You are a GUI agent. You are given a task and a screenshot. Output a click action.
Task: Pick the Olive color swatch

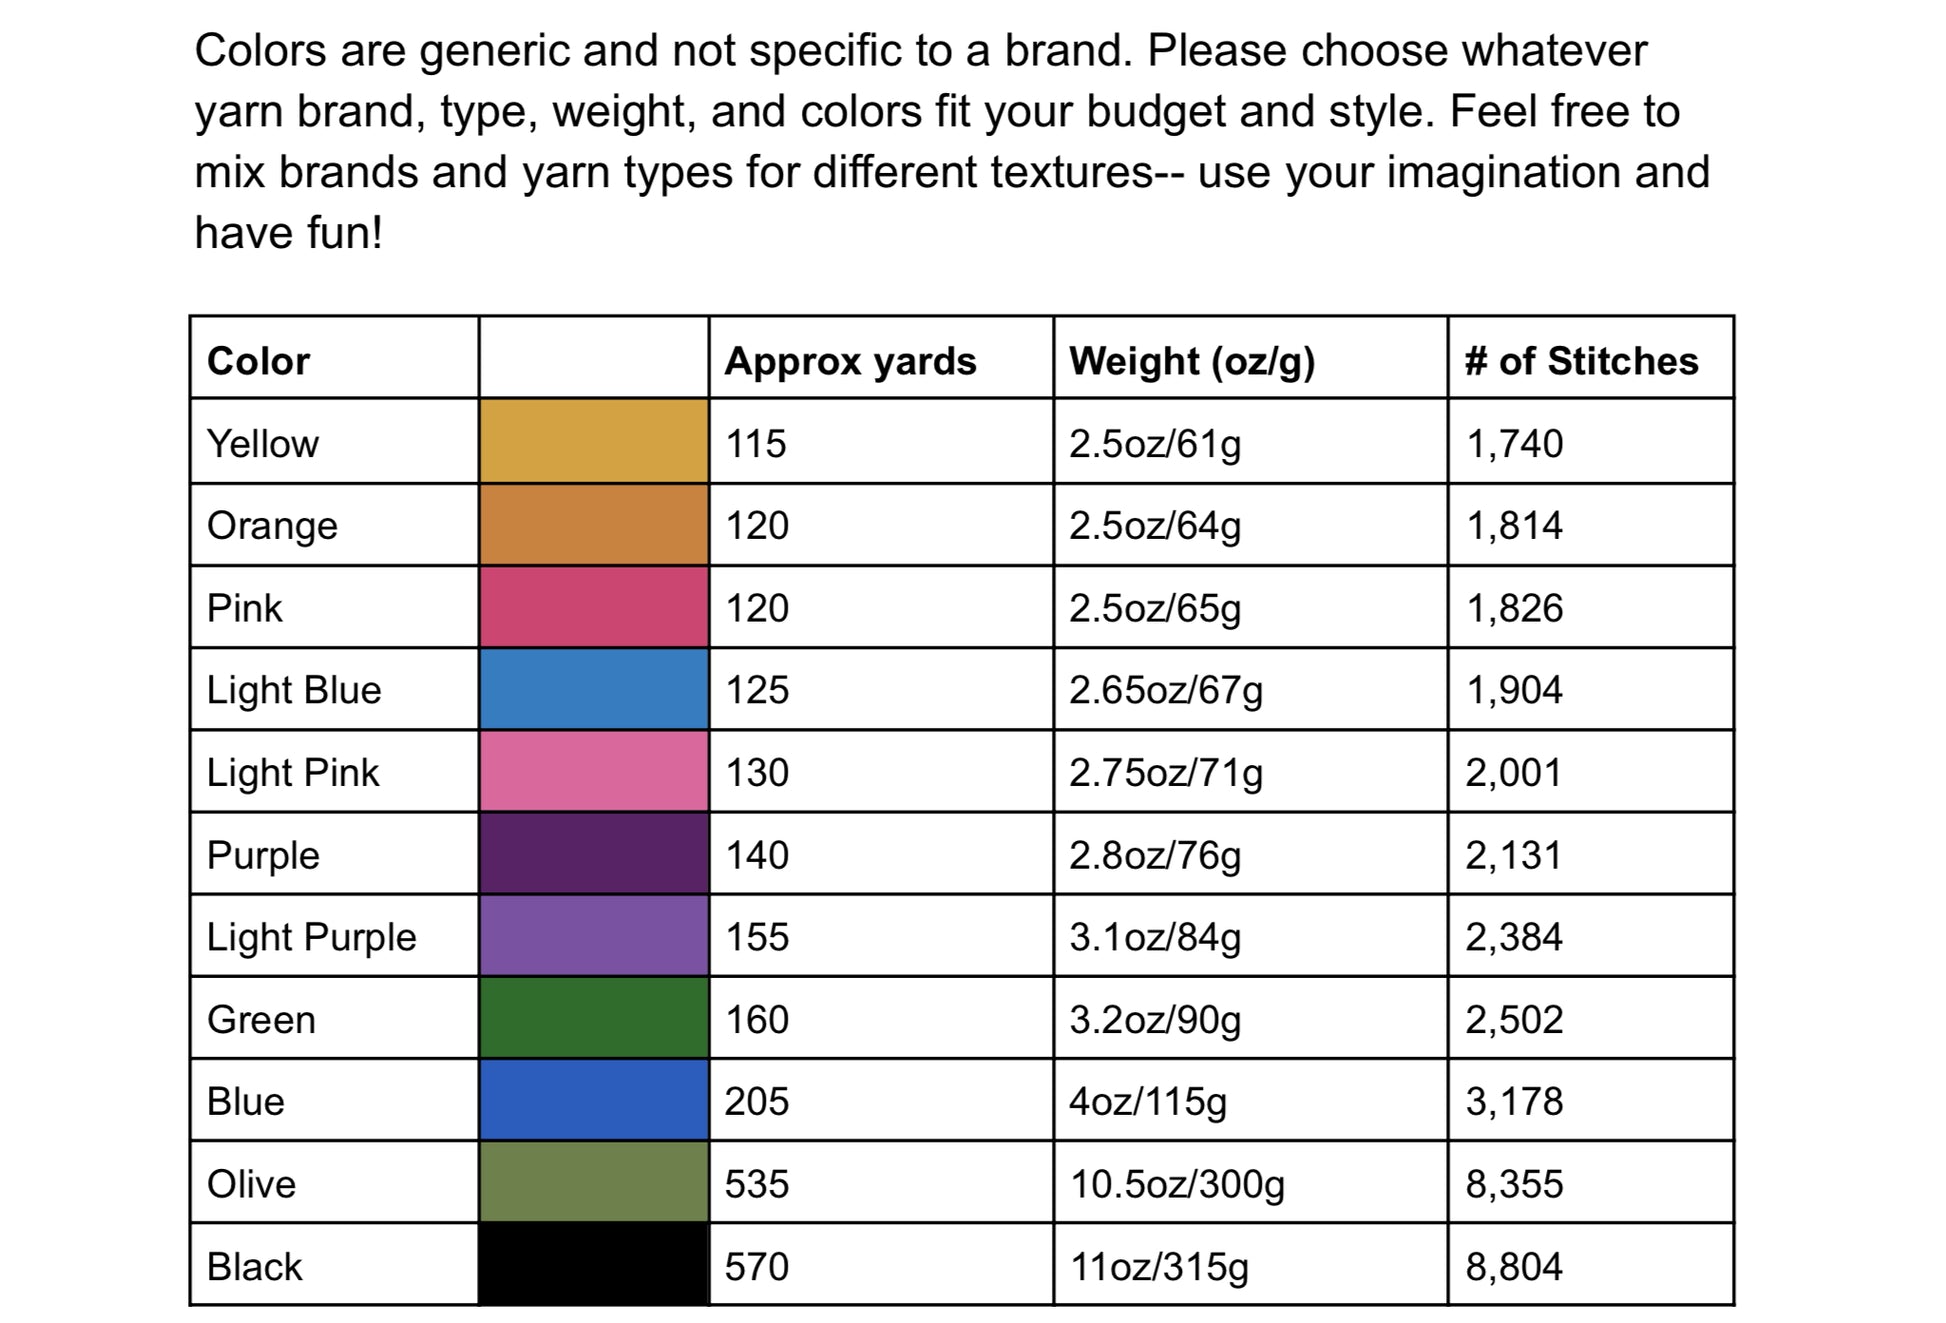click(x=593, y=1183)
